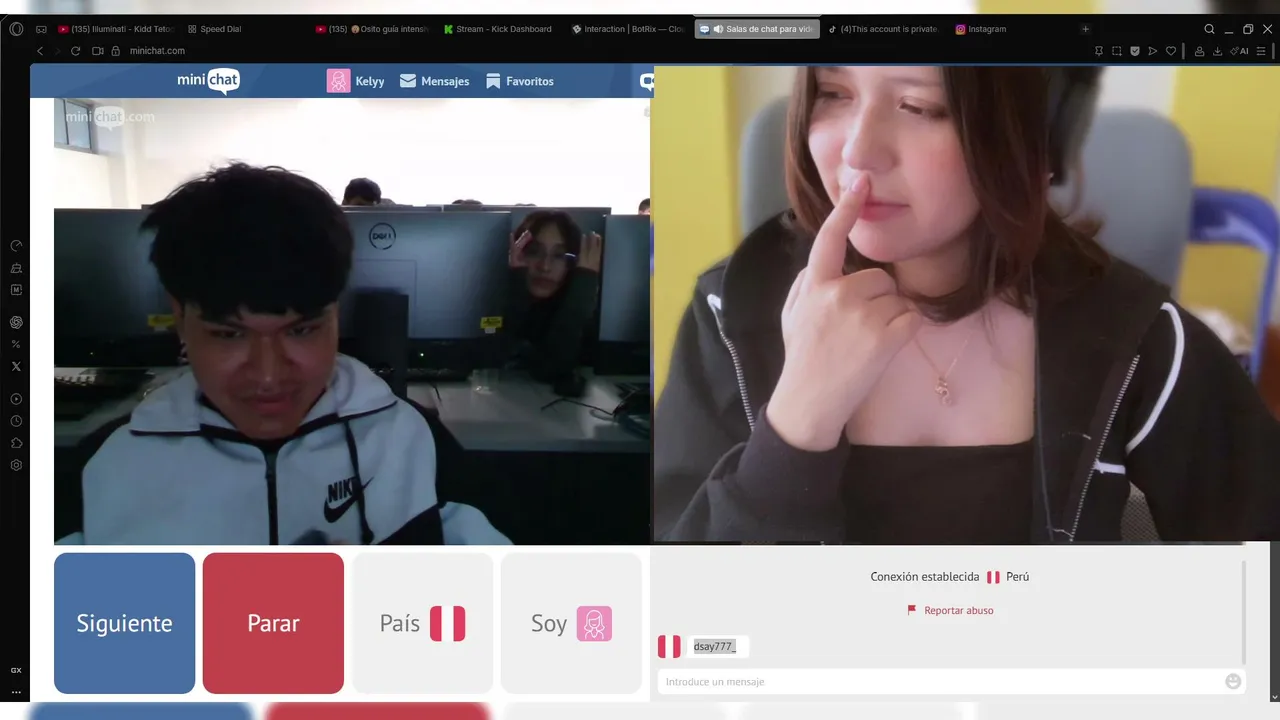
Task: Open the workspaces icon beside Opera logo
Action: [x=41, y=29]
